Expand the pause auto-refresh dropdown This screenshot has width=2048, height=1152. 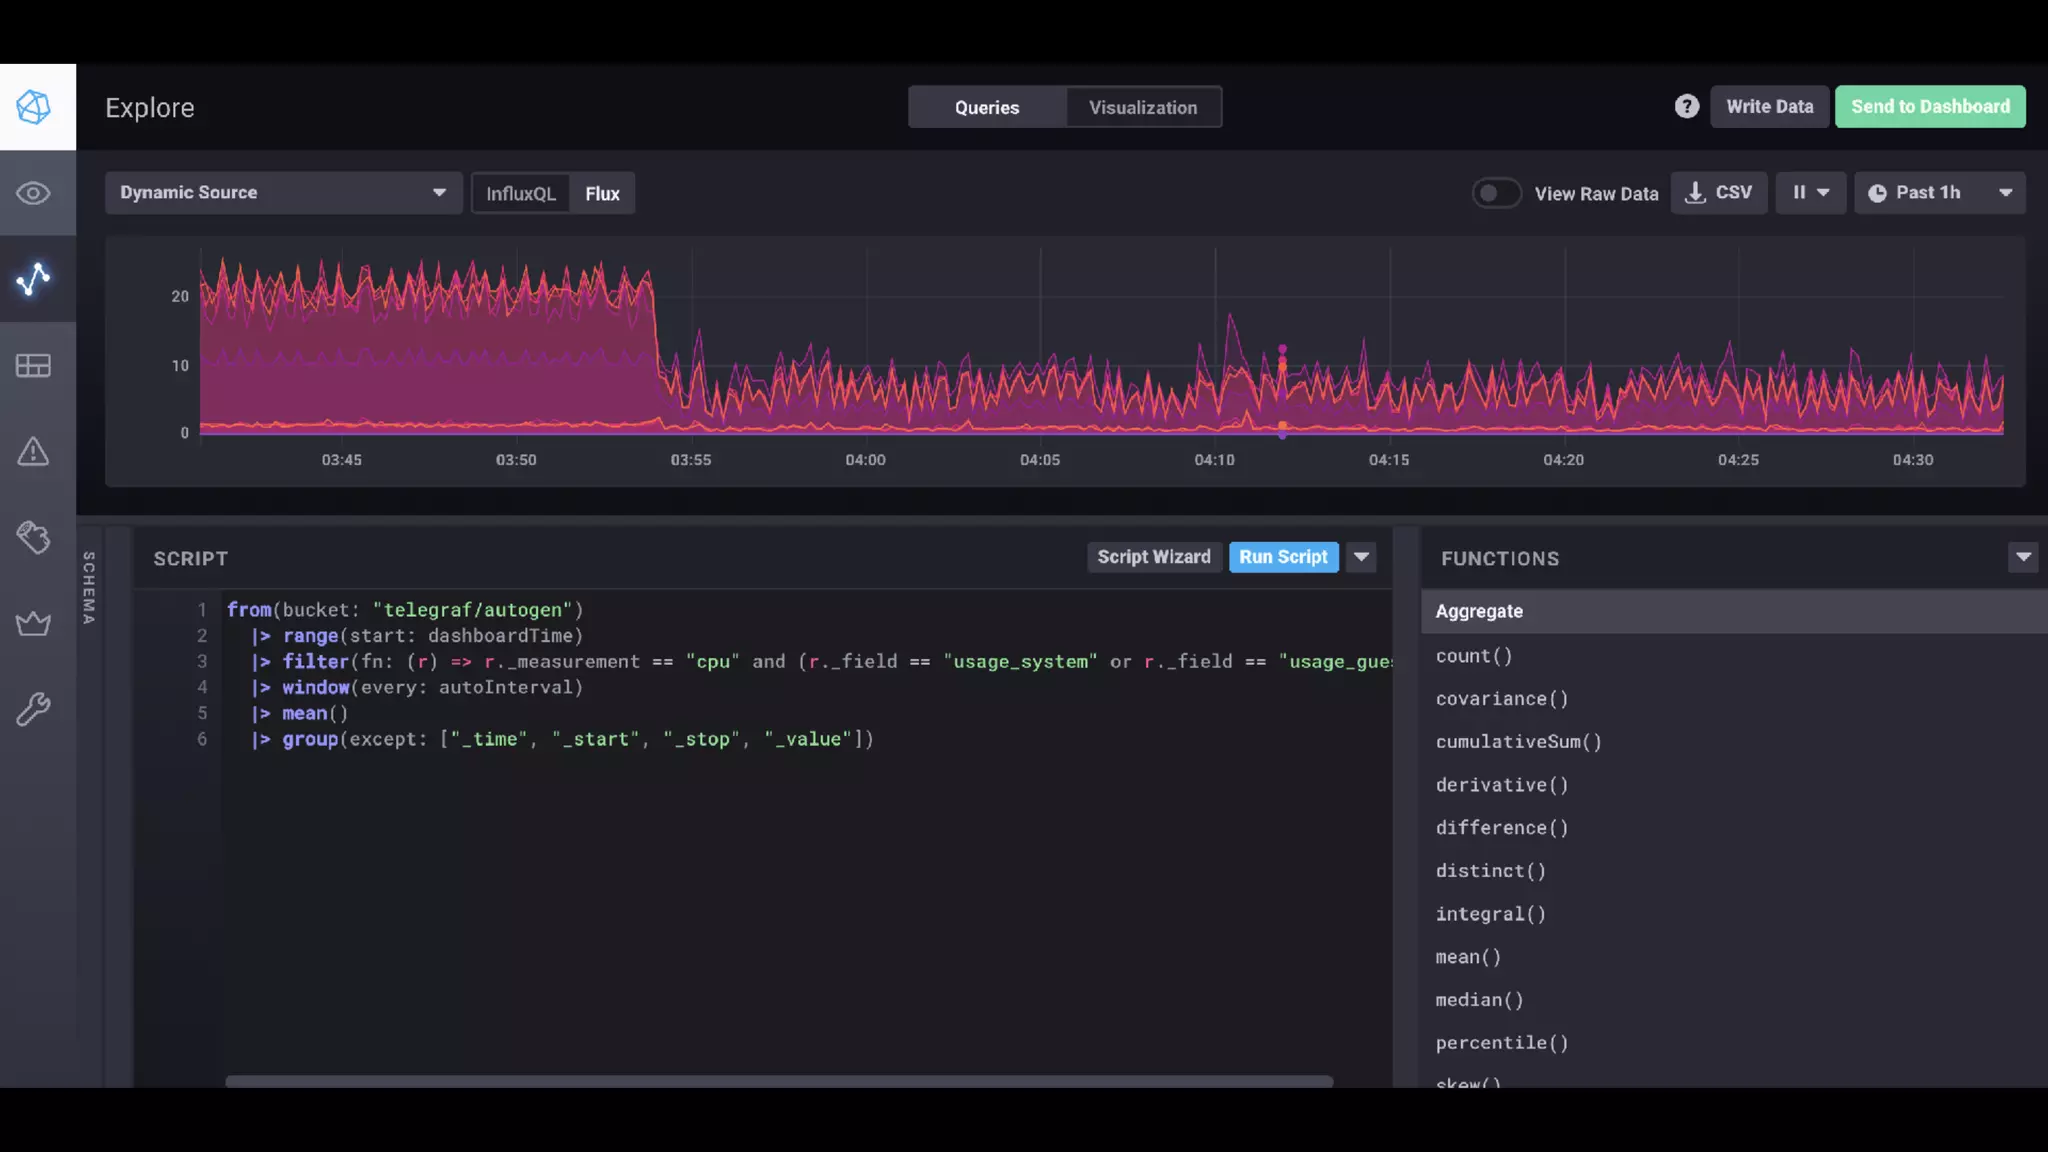(1810, 193)
